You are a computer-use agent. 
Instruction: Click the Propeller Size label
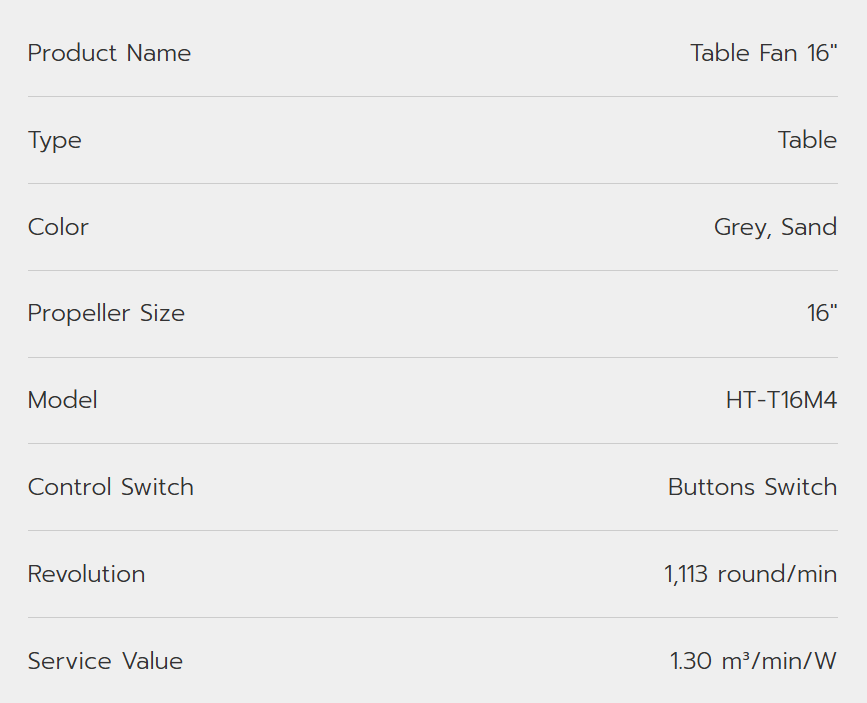point(106,313)
